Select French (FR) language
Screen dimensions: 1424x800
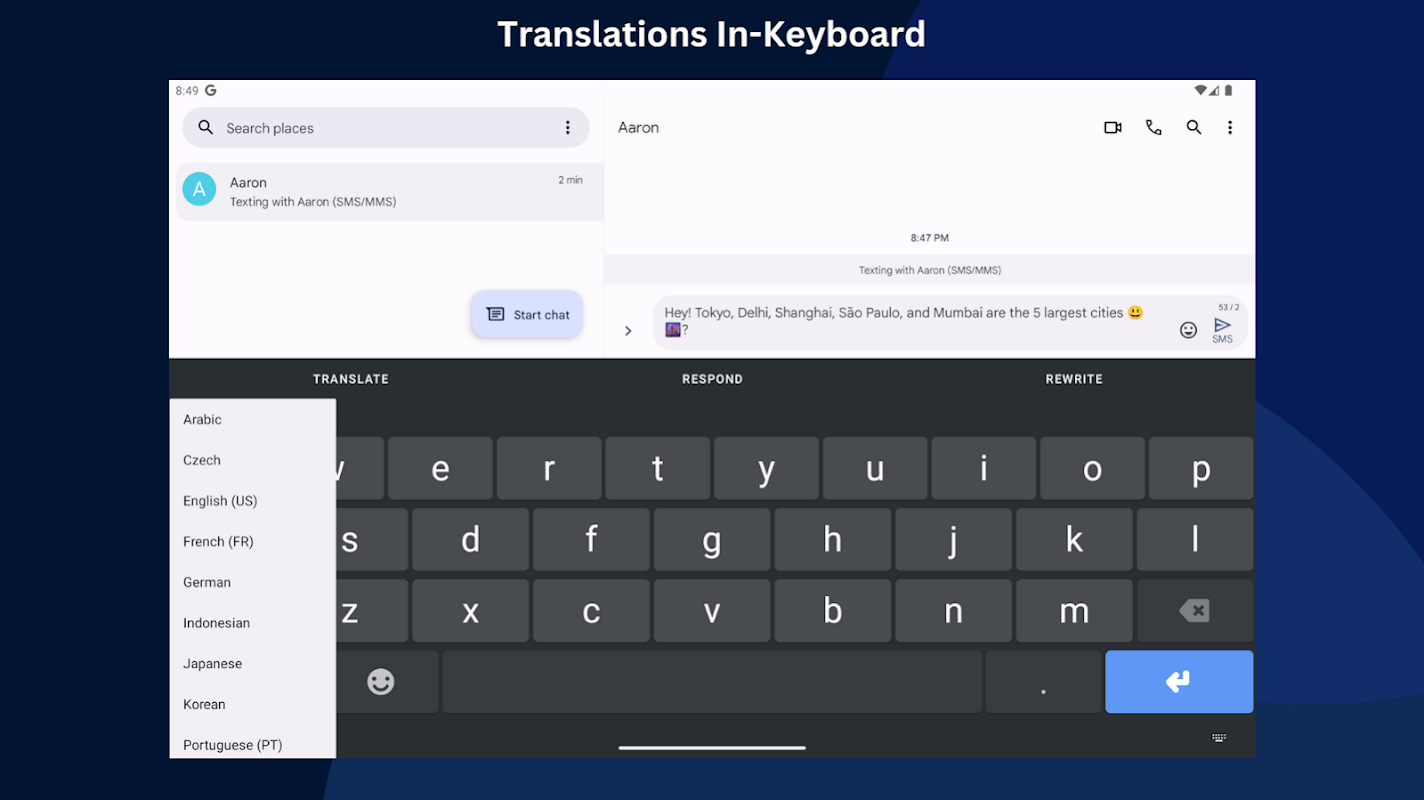pyautogui.click(x=253, y=542)
